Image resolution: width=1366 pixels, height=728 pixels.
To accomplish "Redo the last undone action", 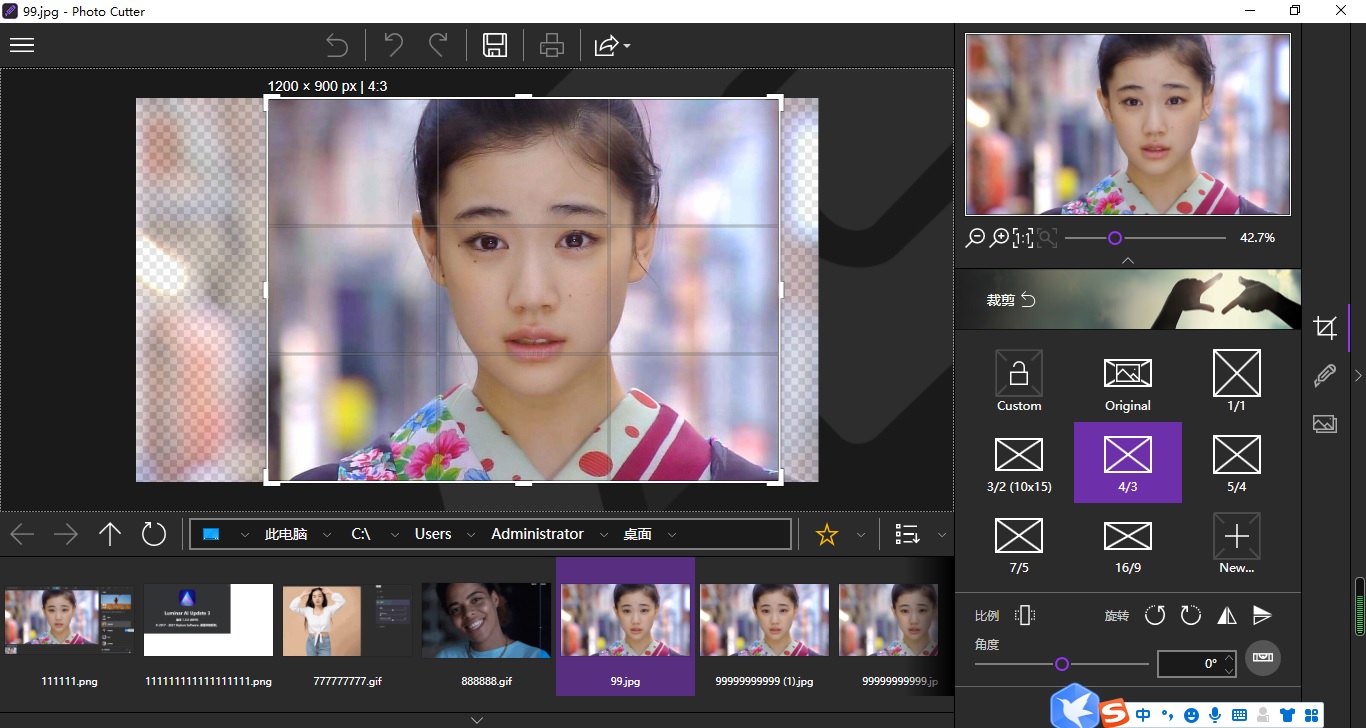I will click(x=438, y=45).
